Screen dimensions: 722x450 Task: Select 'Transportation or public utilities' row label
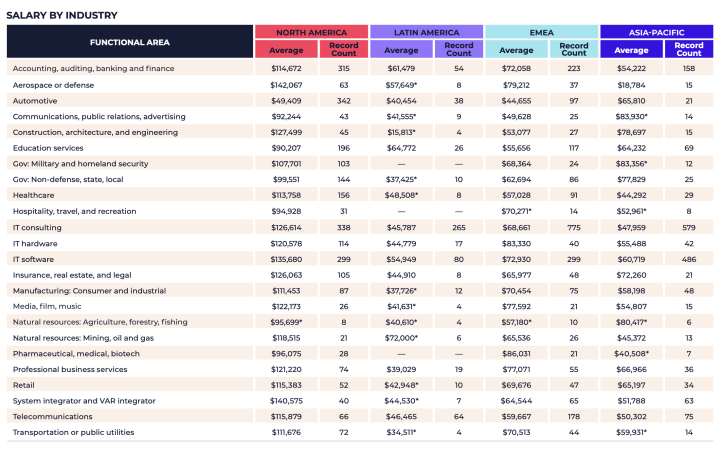(x=76, y=433)
